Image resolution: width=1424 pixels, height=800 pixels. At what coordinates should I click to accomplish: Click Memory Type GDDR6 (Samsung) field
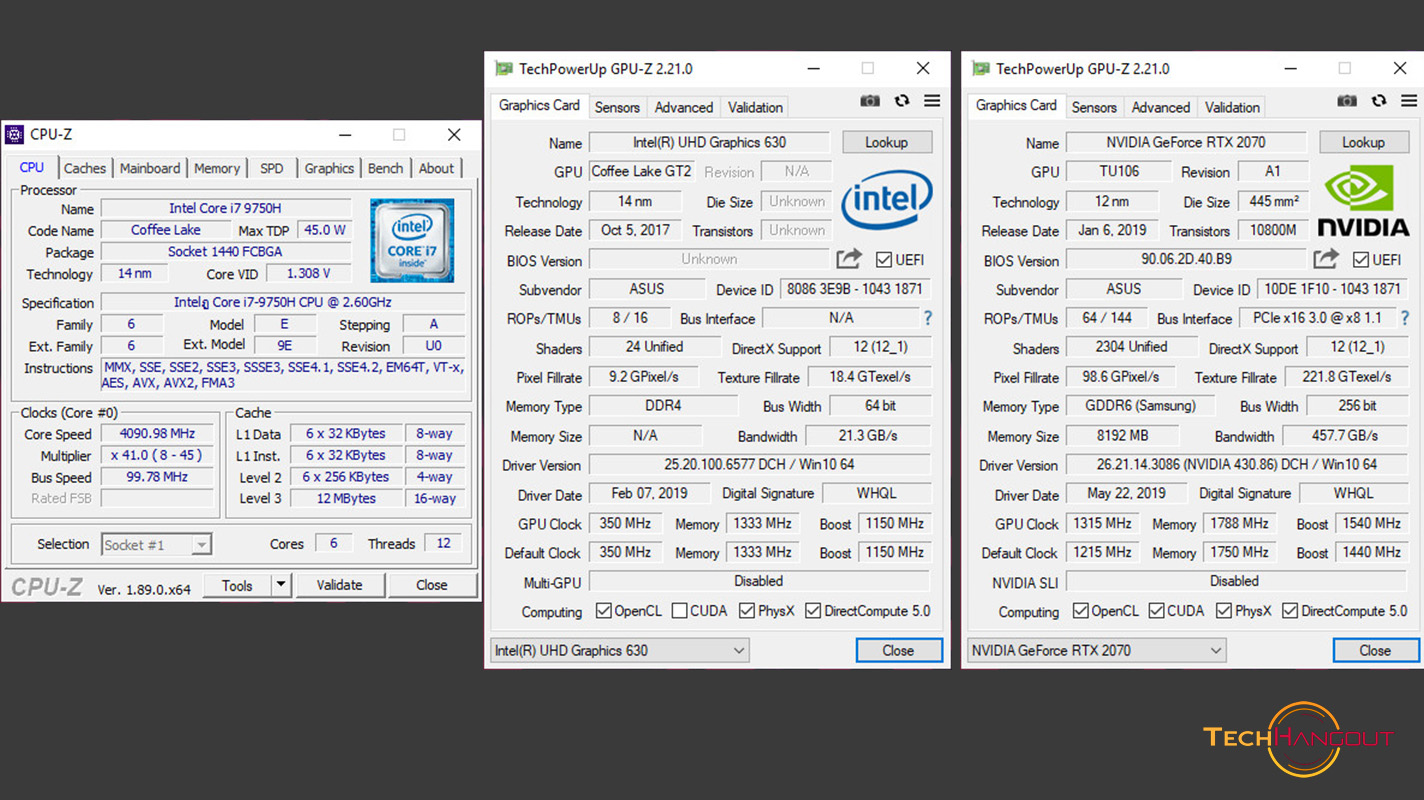click(x=1139, y=406)
